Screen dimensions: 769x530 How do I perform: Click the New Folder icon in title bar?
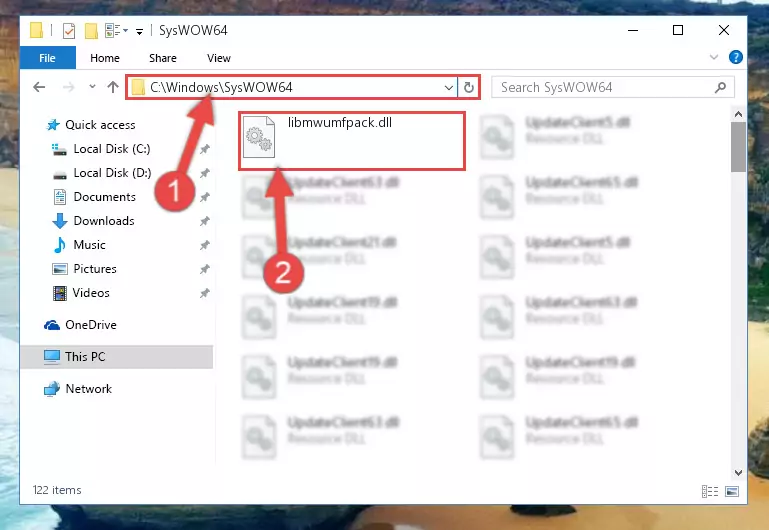[91, 31]
